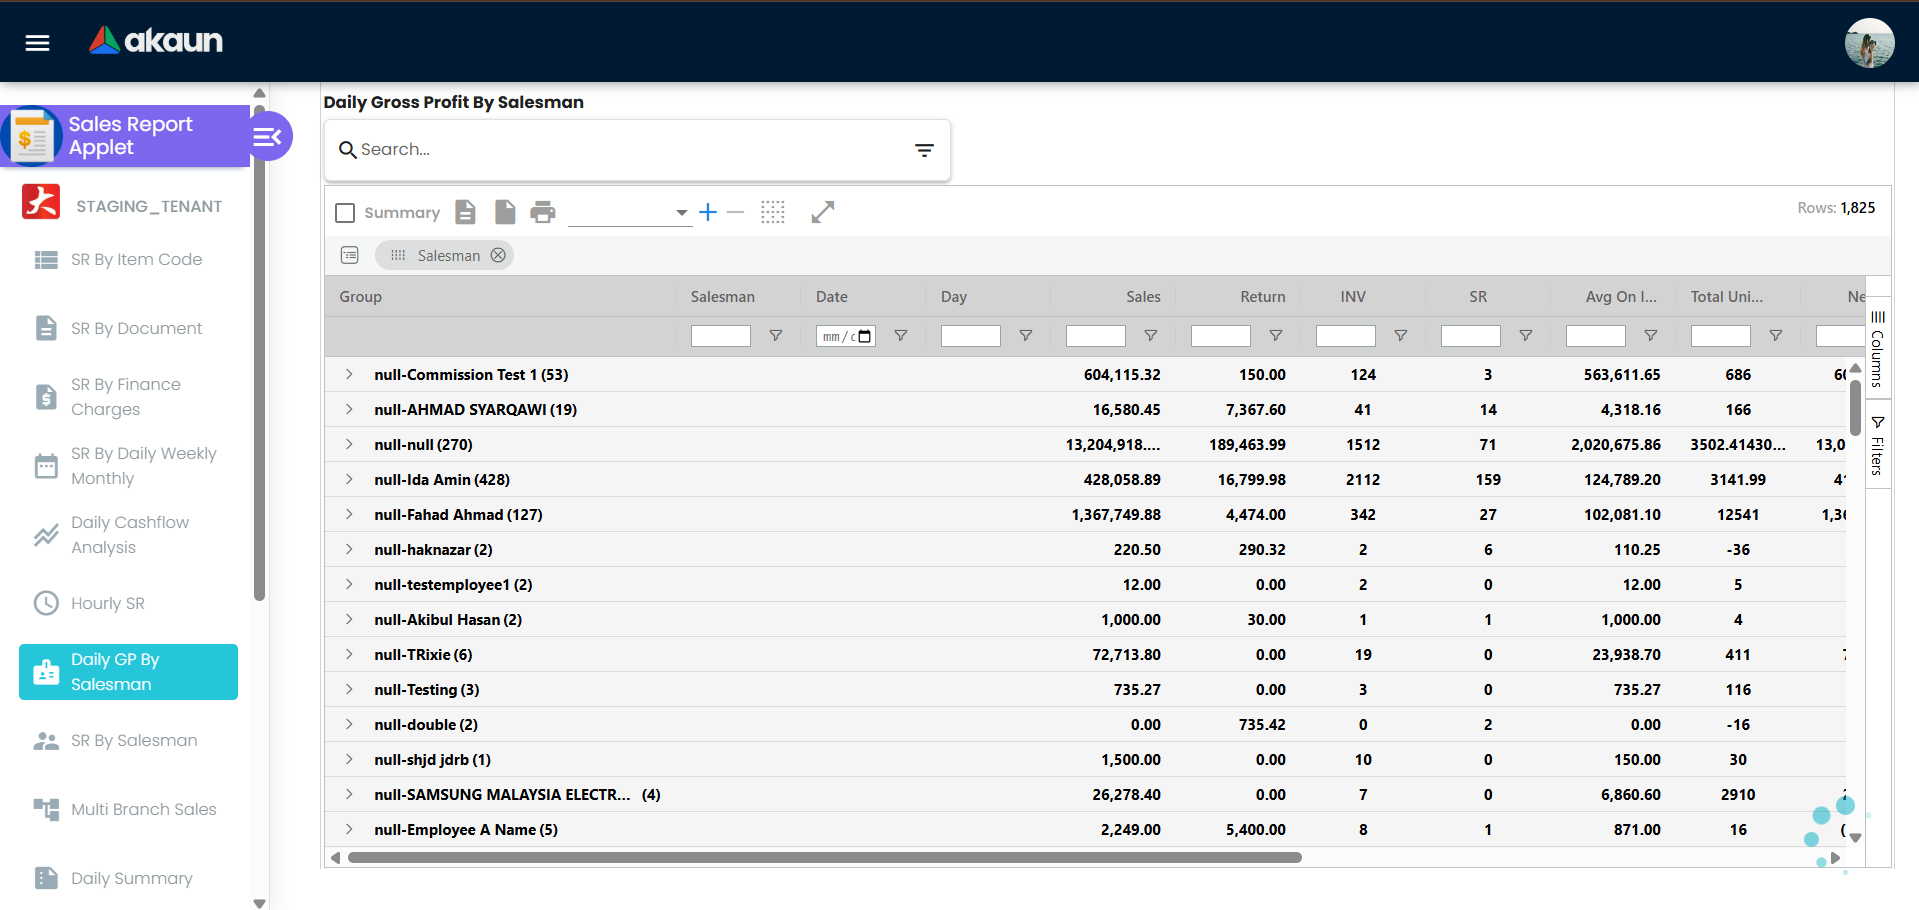Viewport: 1919px width, 910px height.
Task: Click the grid settings icon
Action: point(773,212)
